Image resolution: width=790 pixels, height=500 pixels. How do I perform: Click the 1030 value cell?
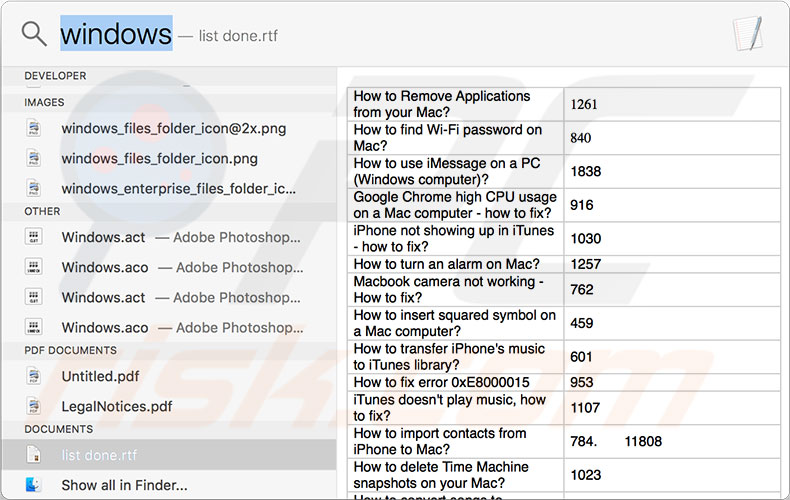673,239
